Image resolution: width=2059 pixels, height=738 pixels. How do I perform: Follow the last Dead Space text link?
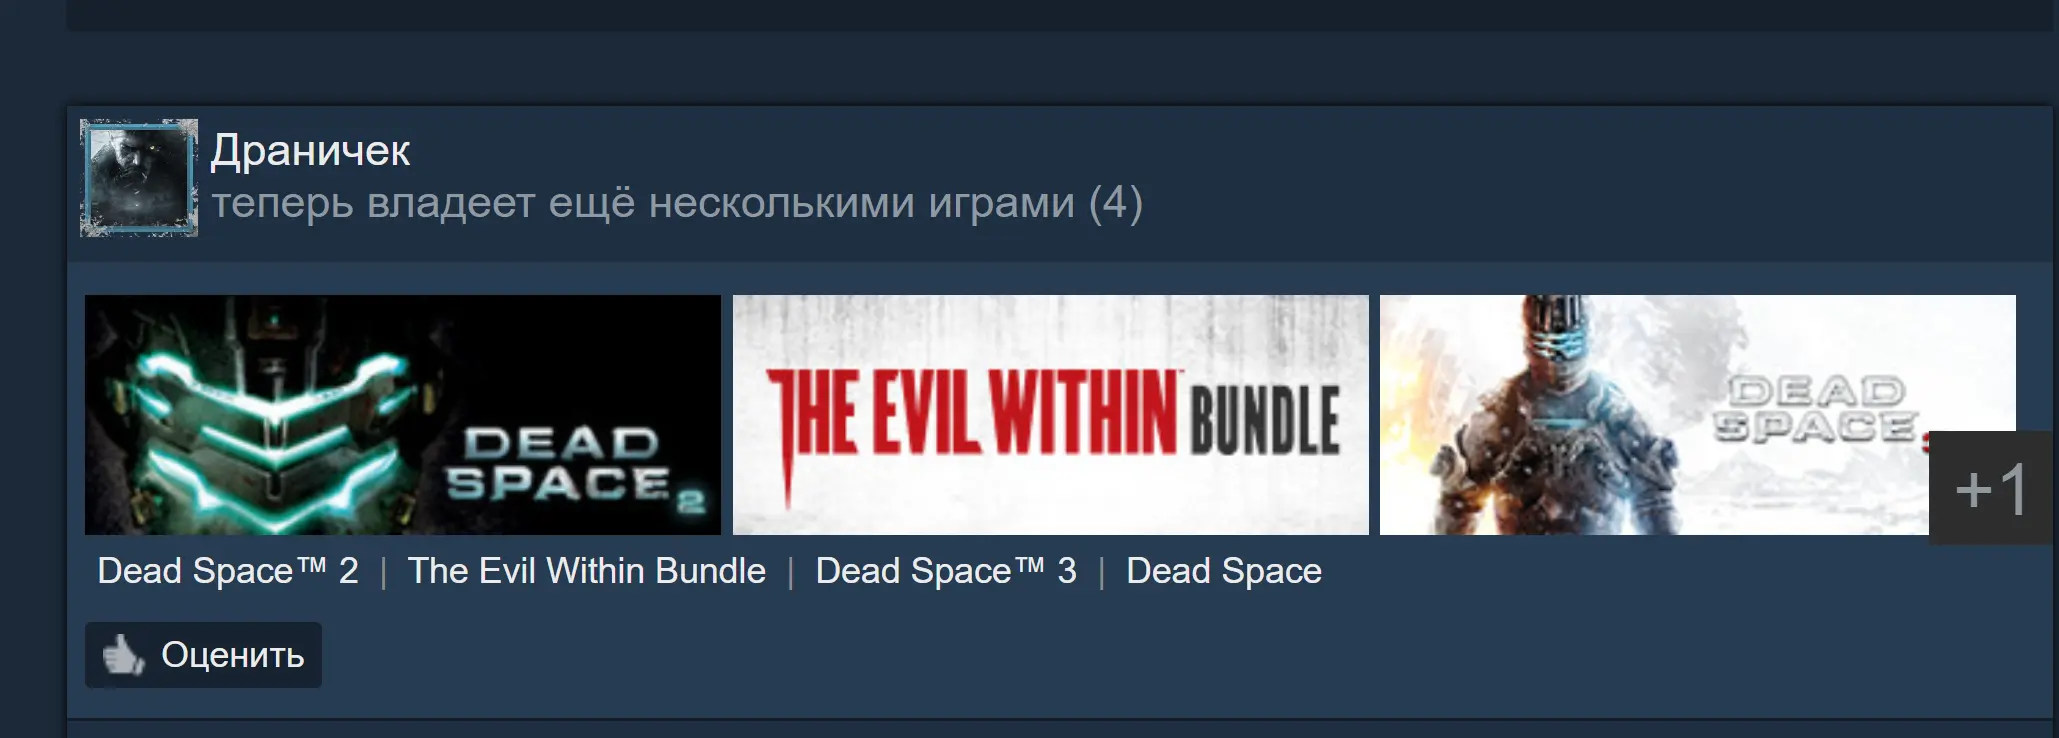1224,571
